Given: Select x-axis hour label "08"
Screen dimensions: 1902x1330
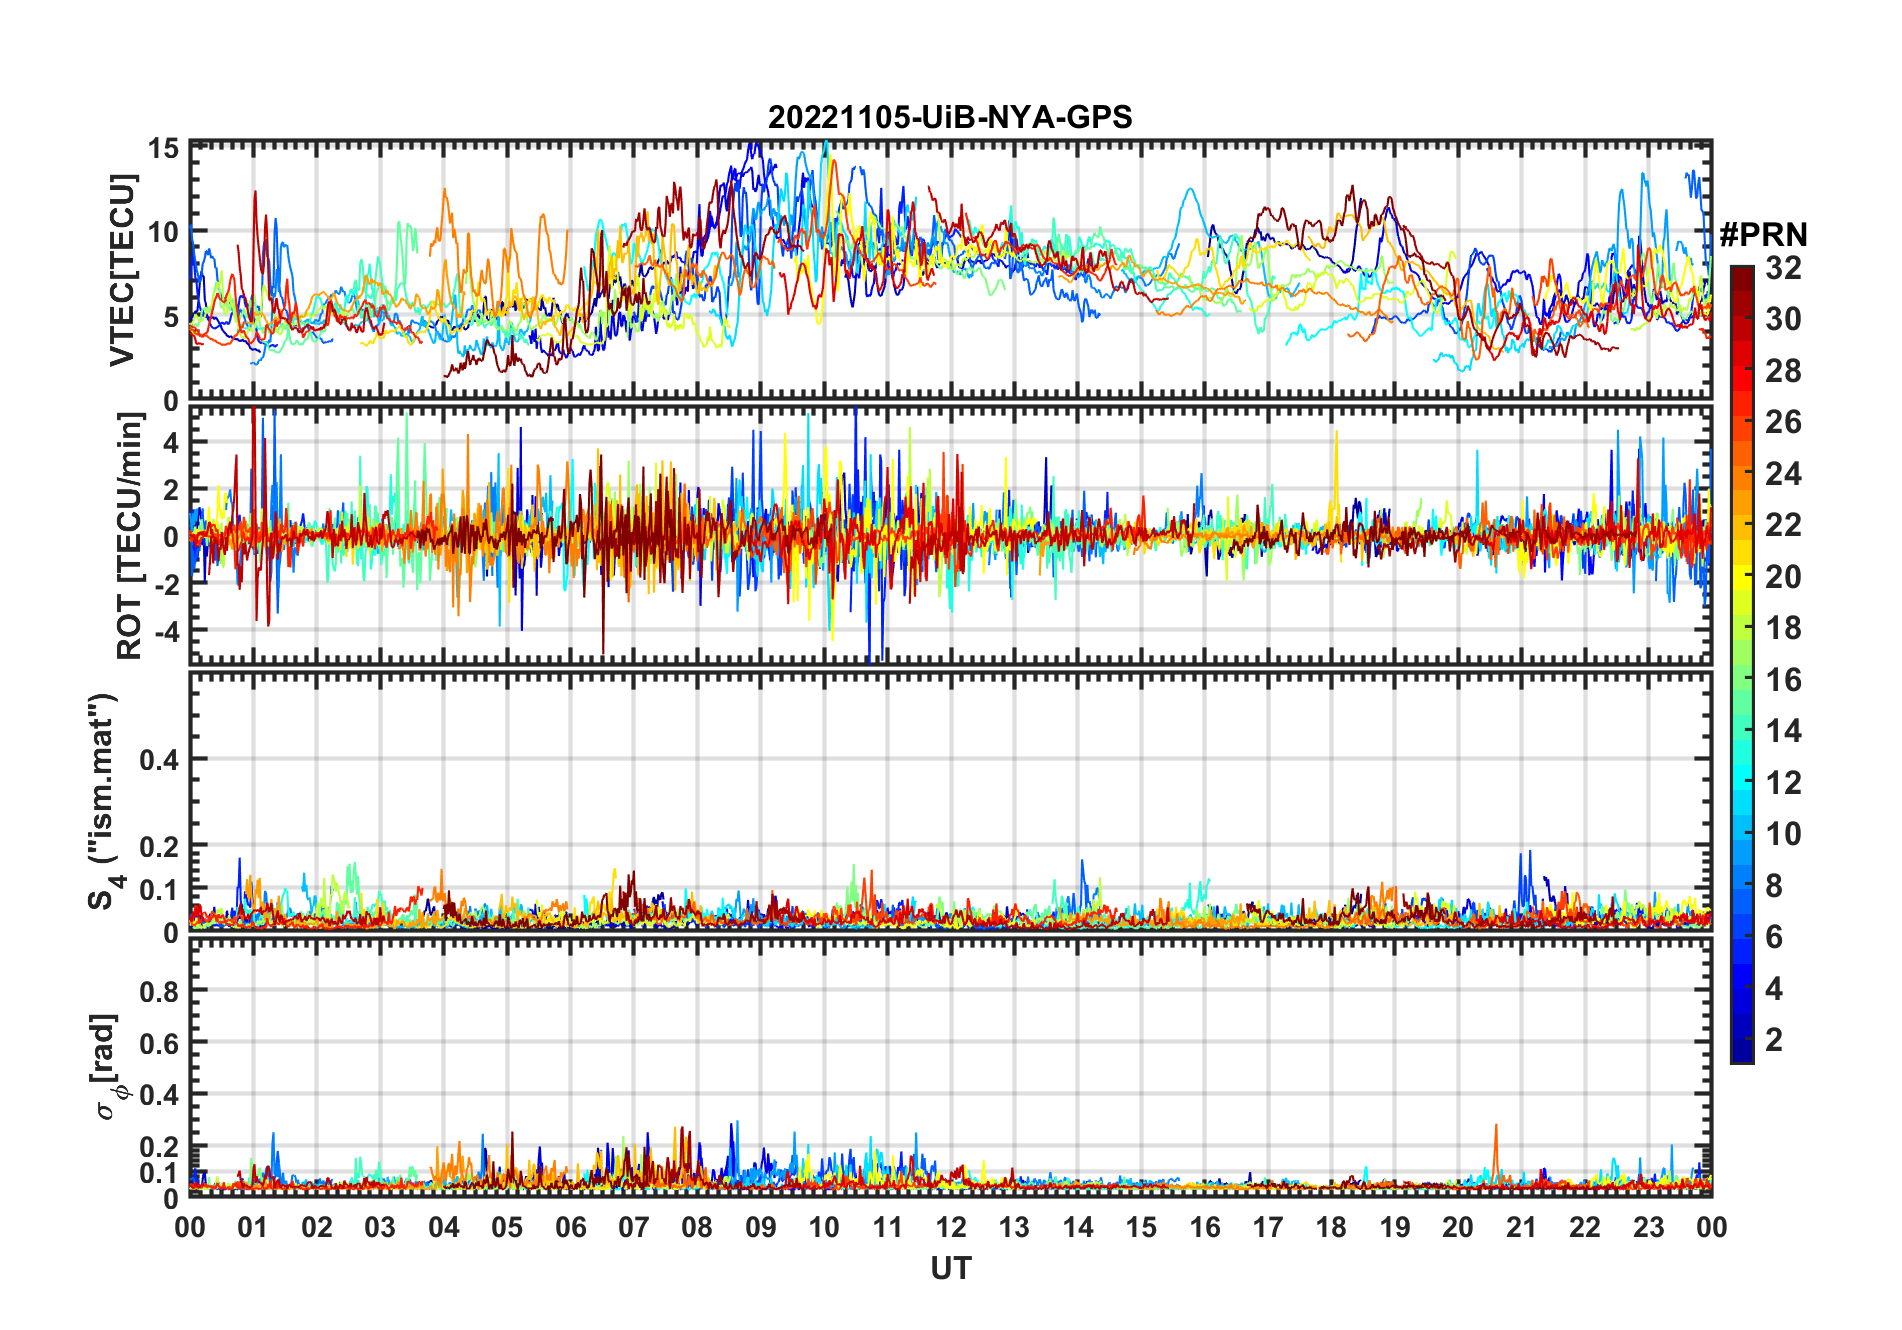Looking at the screenshot, I should tap(697, 1227).
